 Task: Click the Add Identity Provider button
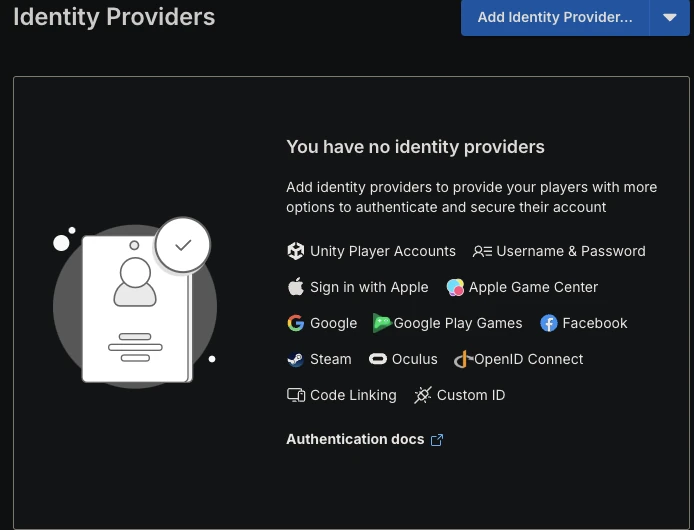555,17
